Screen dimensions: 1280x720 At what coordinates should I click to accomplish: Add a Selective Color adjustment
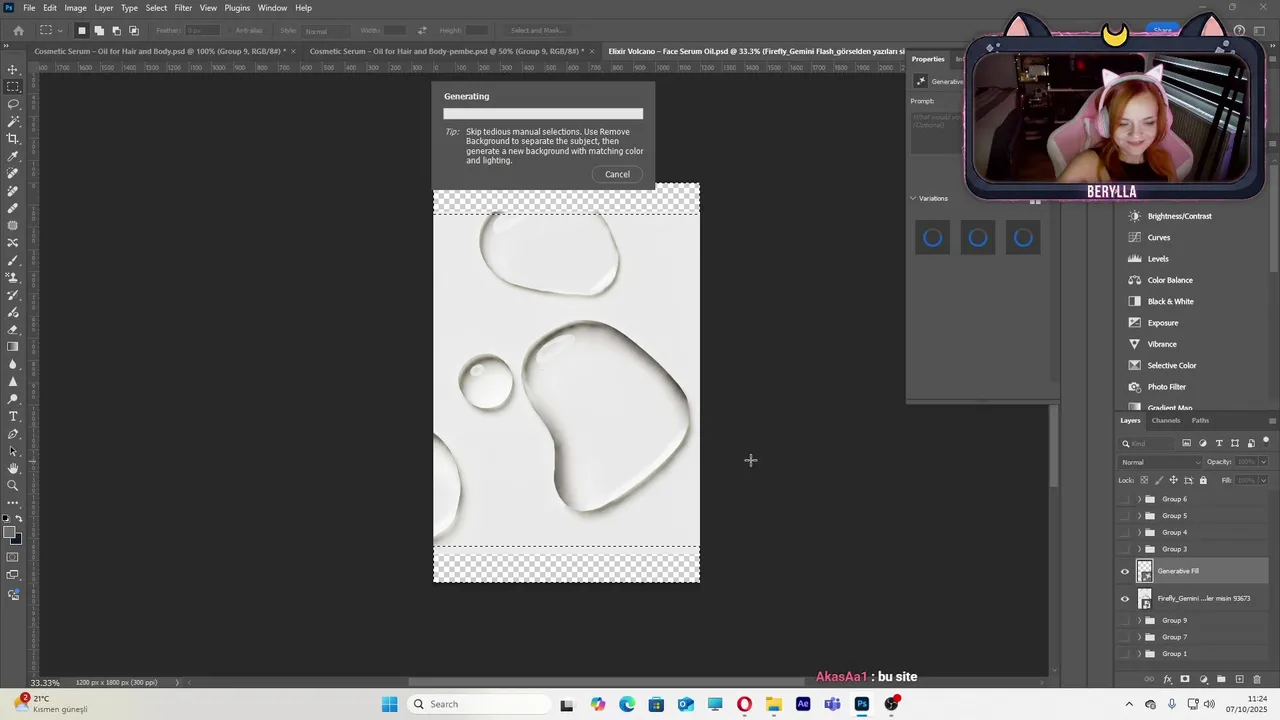tap(1172, 366)
